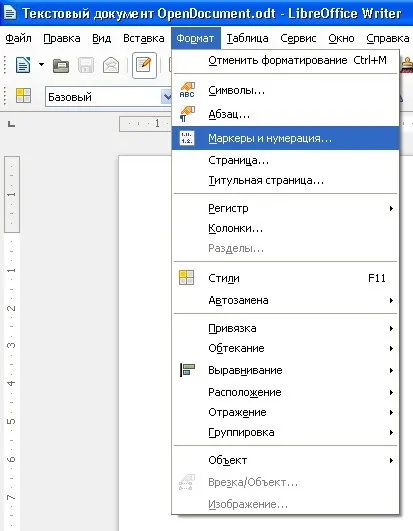The height and width of the screenshot is (531, 413).
Task: Open the Справка menu
Action: click(388, 38)
